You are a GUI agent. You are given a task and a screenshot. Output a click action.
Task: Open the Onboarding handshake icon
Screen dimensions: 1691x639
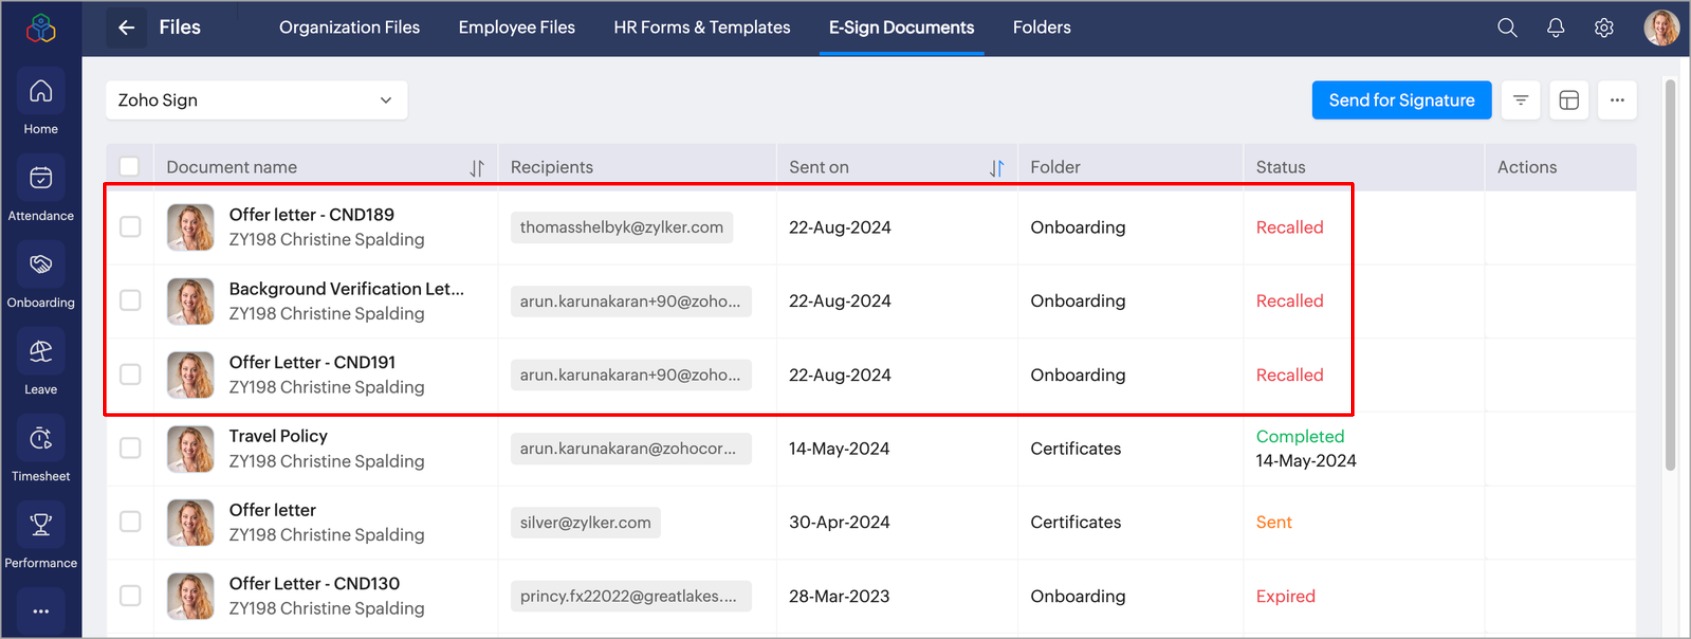[40, 265]
